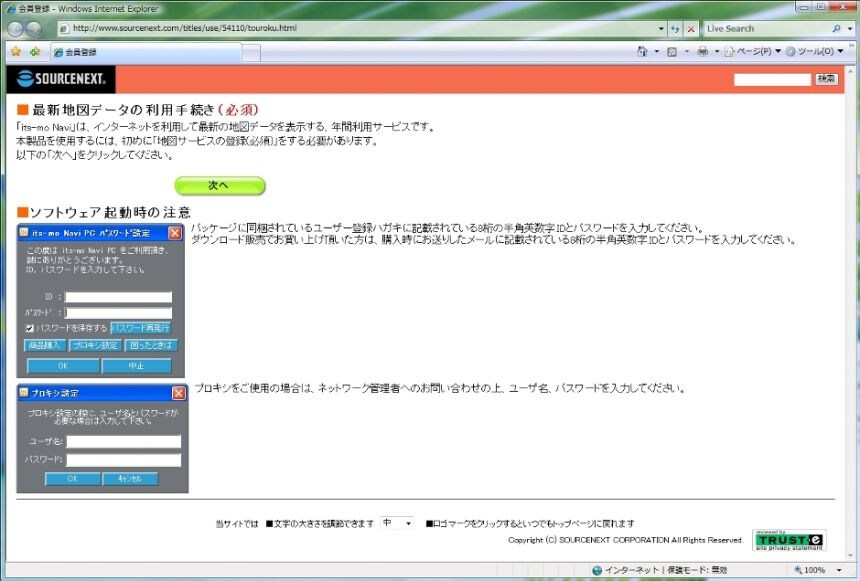The height and width of the screenshot is (581, 860).
Task: Click the Live Search magnifier icon
Action: tap(836, 29)
